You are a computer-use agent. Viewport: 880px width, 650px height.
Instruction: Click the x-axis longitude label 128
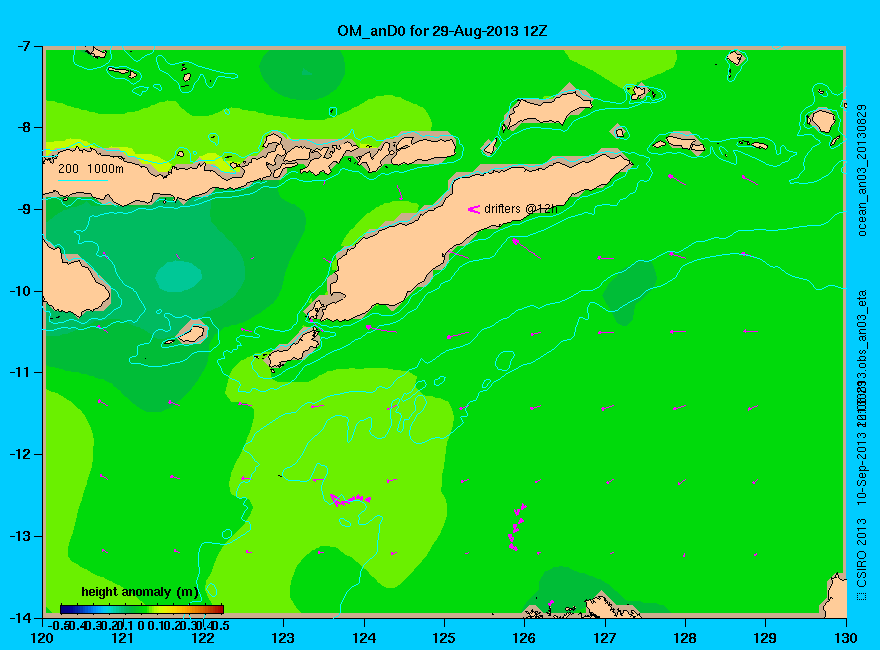(685, 638)
